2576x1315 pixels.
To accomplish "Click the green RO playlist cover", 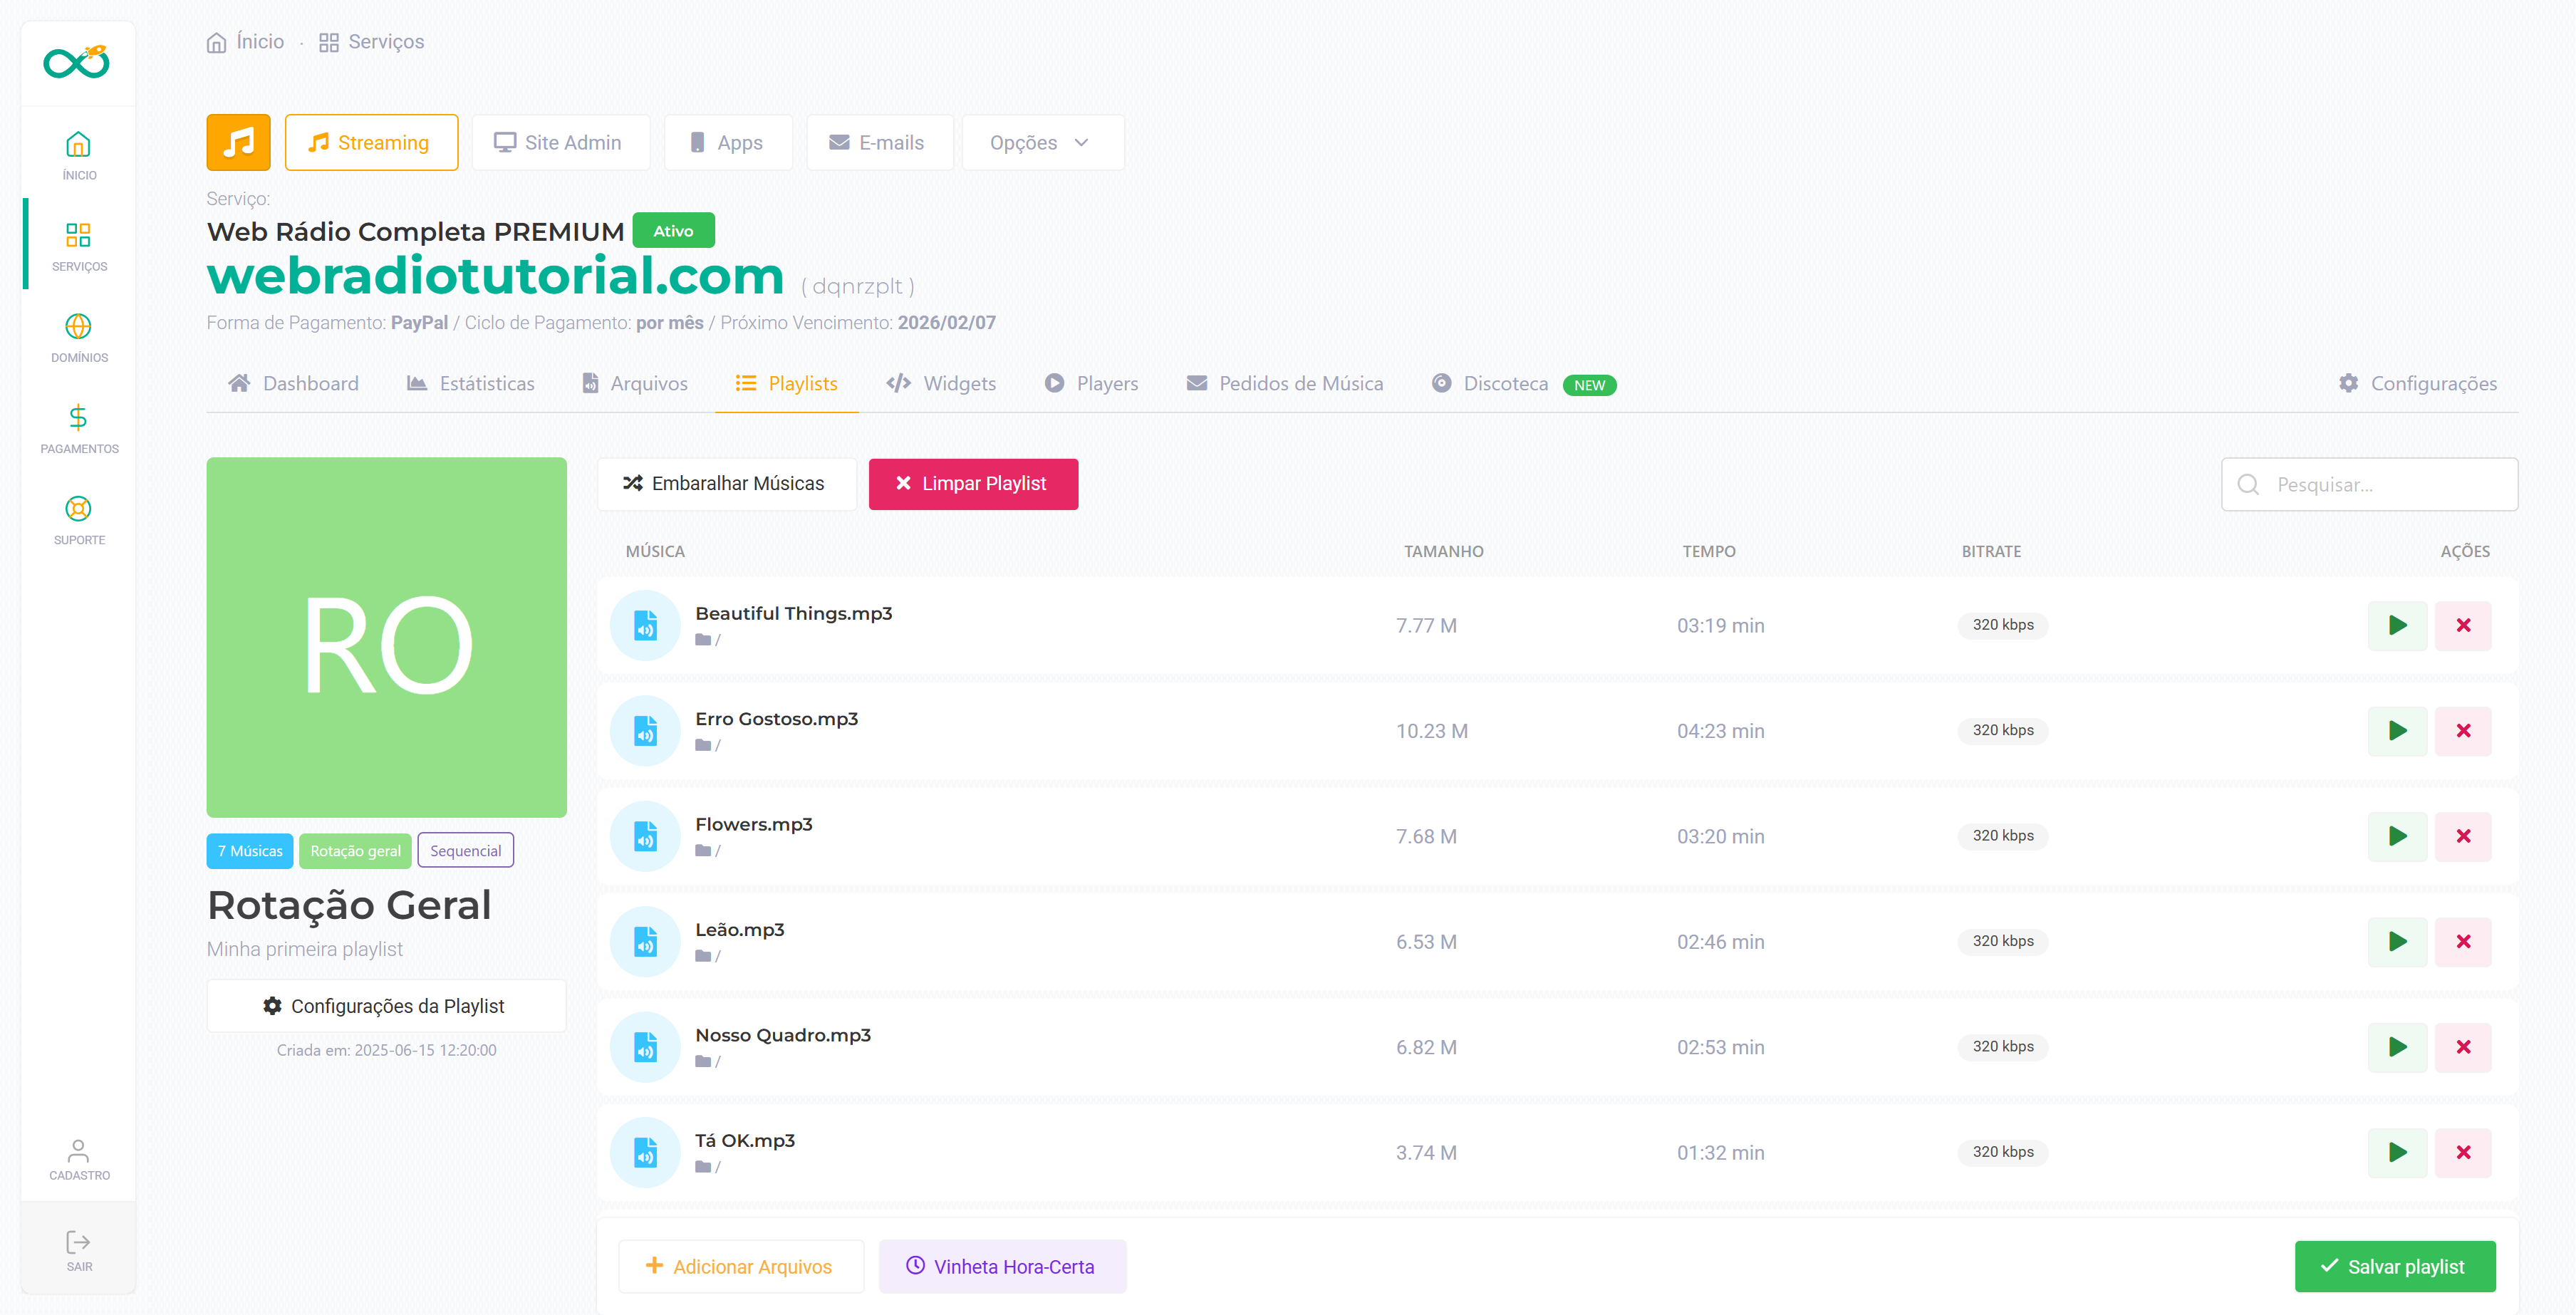I will point(386,637).
